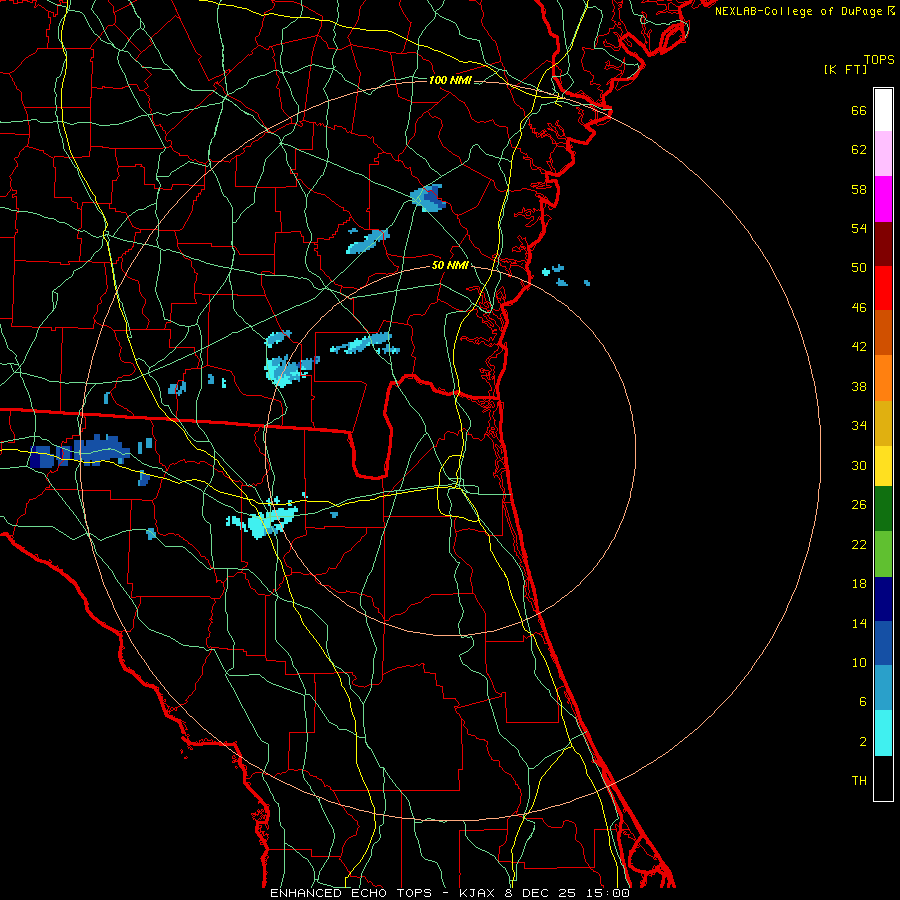900x900 pixels.
Task: Click the 'NEXLAB-College of DuPage' credit text
Action: 799,11
